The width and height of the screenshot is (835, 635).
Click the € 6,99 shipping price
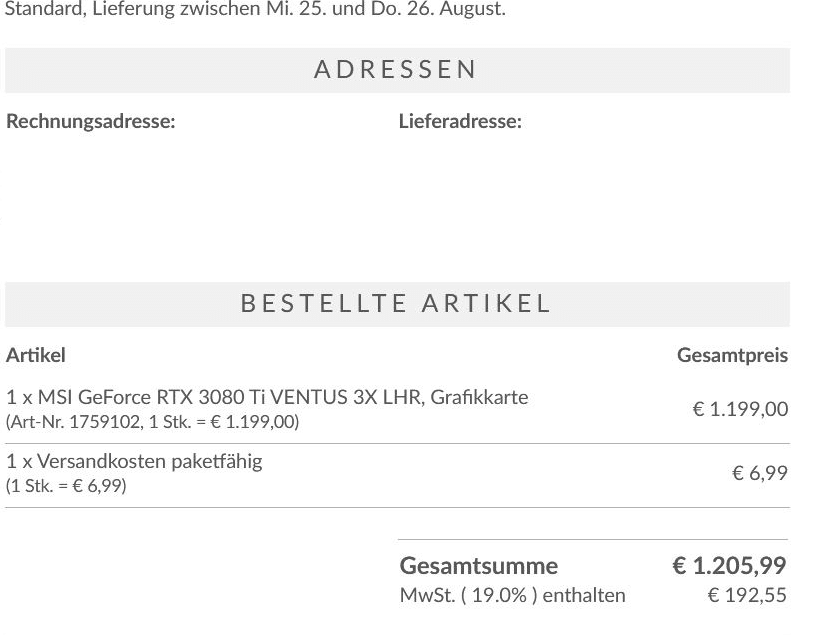coord(760,473)
